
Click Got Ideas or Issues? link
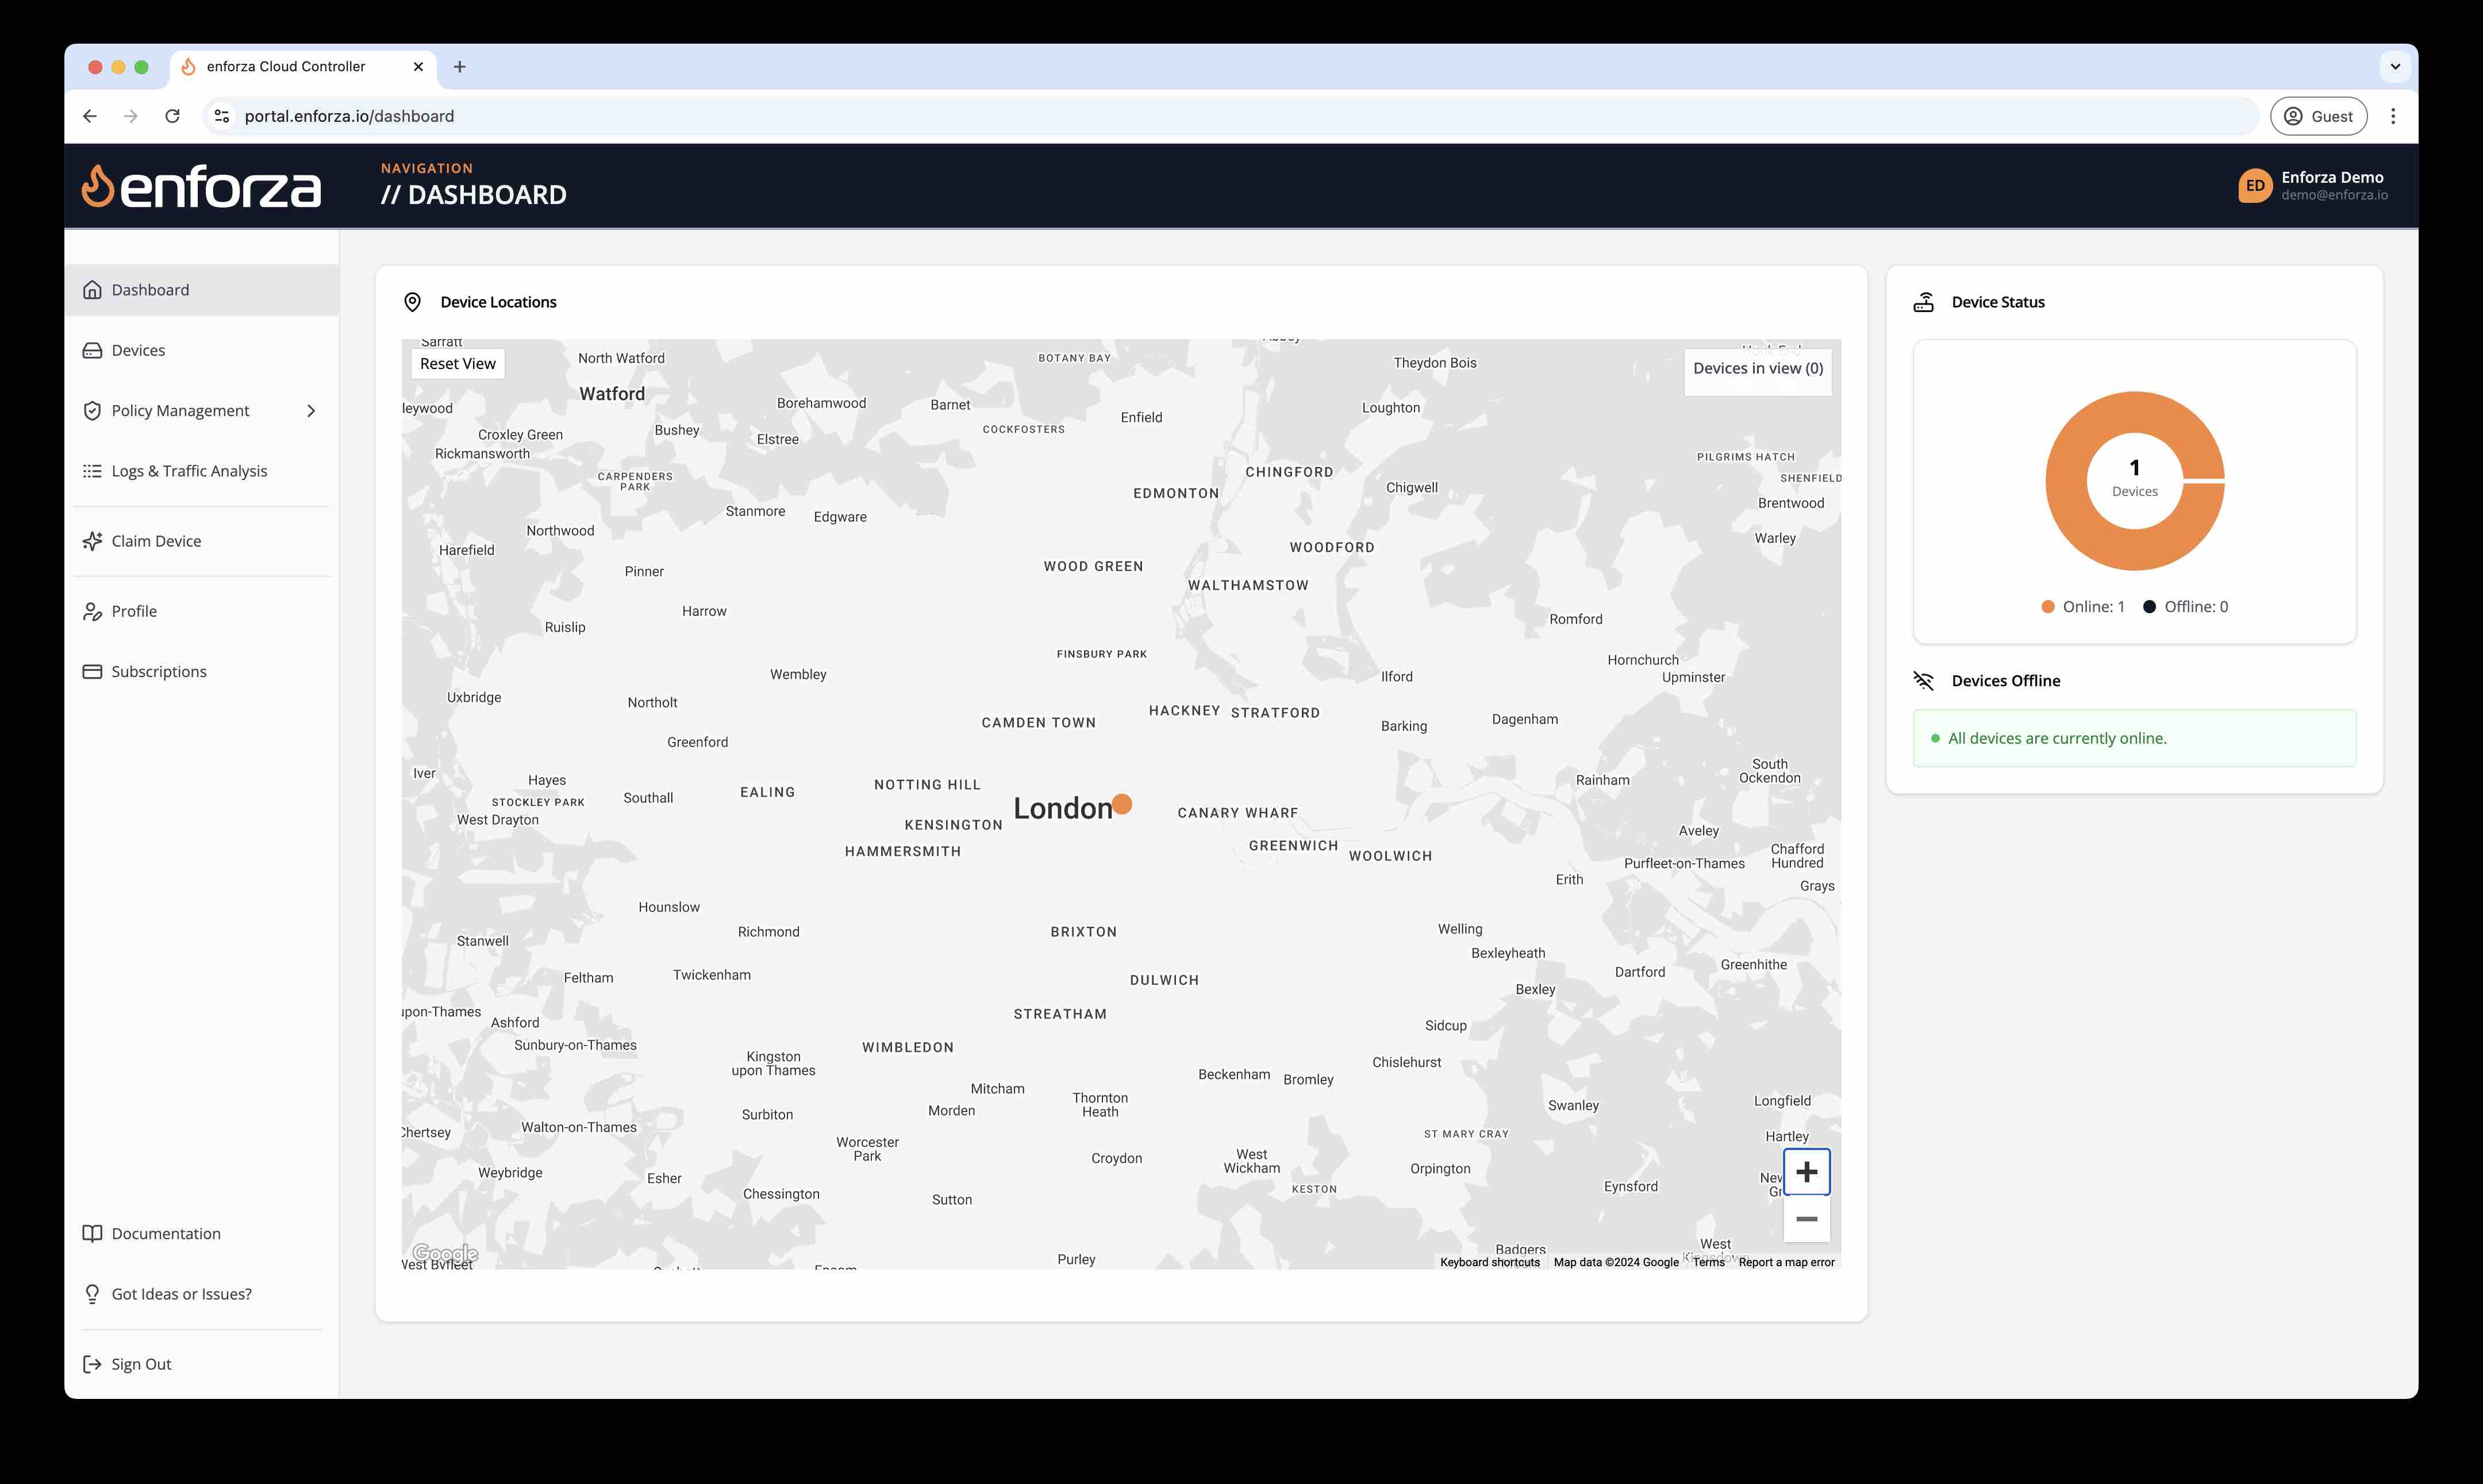(202, 1294)
